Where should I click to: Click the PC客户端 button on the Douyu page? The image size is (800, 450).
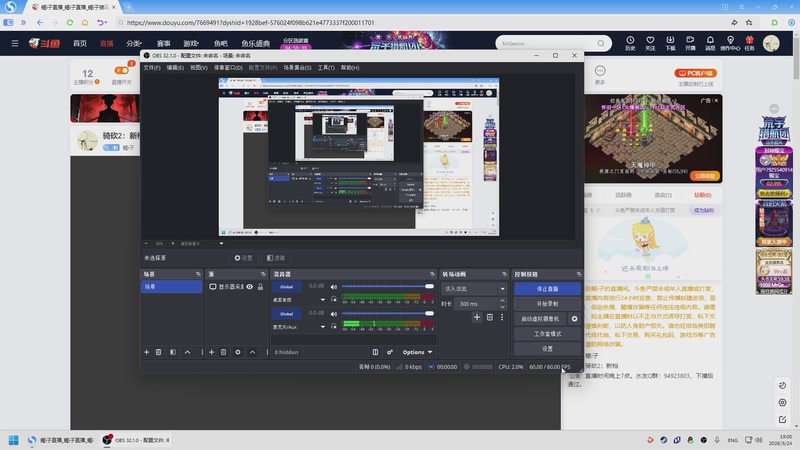[x=695, y=73]
